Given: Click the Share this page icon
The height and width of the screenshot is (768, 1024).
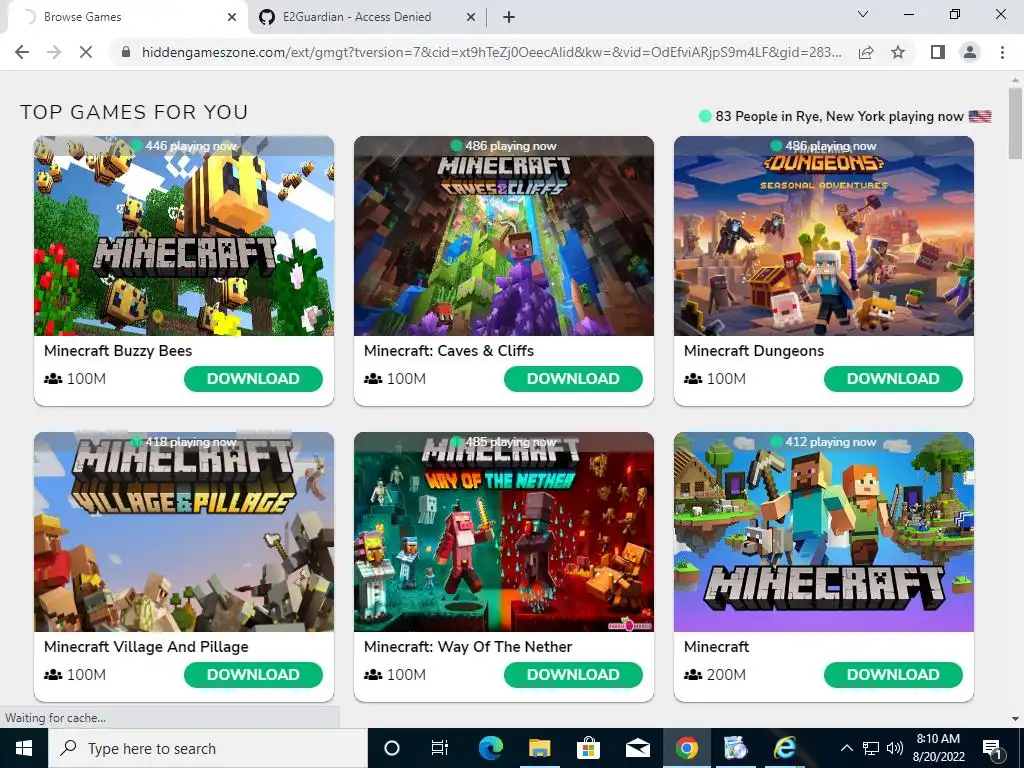Looking at the screenshot, I should 866,52.
